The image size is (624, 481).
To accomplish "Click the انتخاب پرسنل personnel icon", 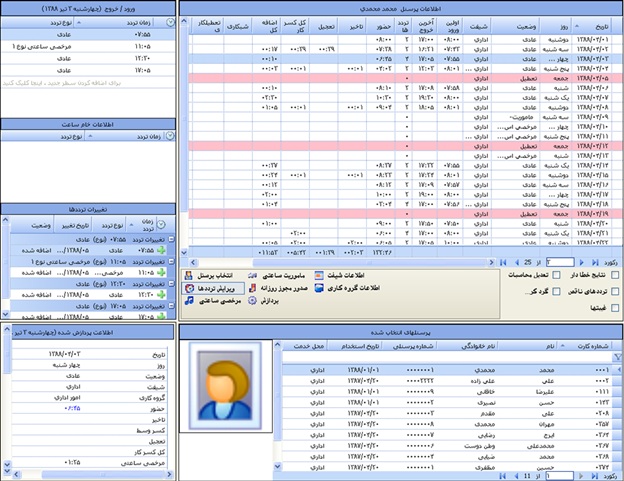I will pos(189,275).
